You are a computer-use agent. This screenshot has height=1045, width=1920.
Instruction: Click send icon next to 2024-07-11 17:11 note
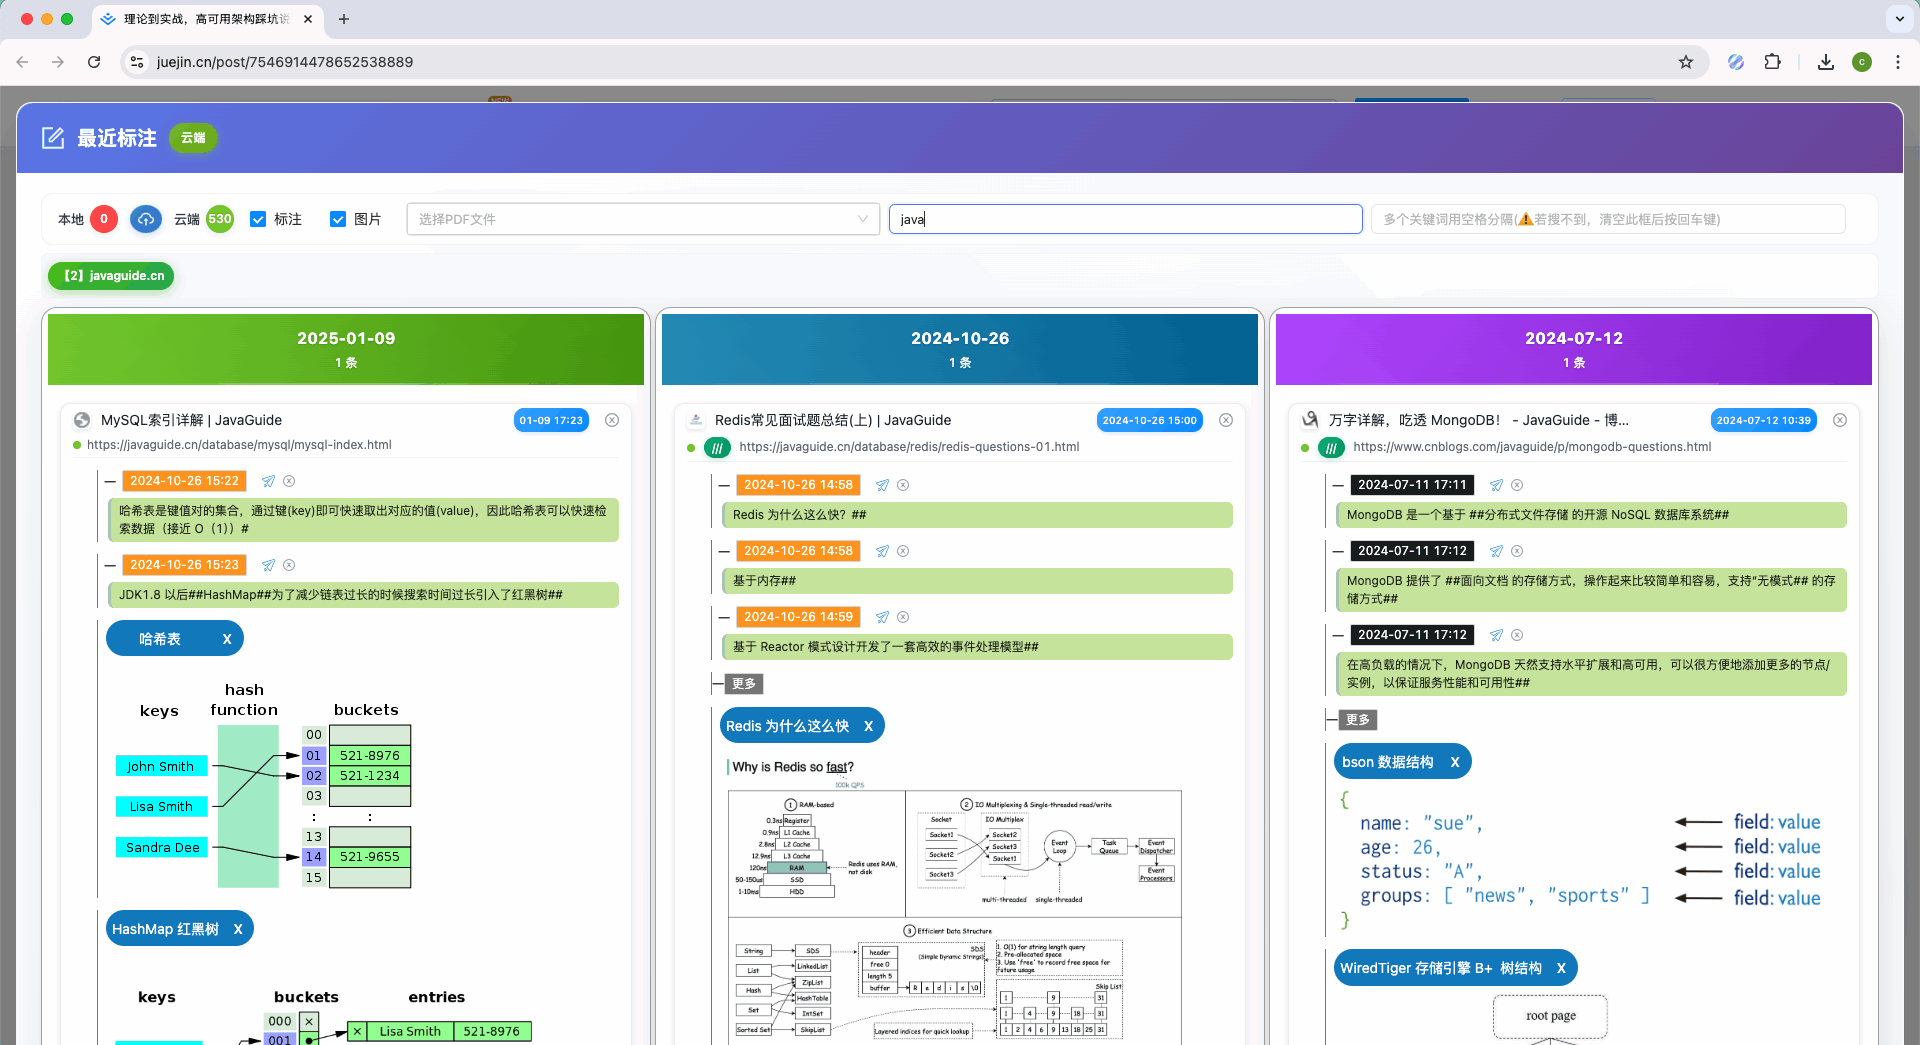click(x=1496, y=485)
